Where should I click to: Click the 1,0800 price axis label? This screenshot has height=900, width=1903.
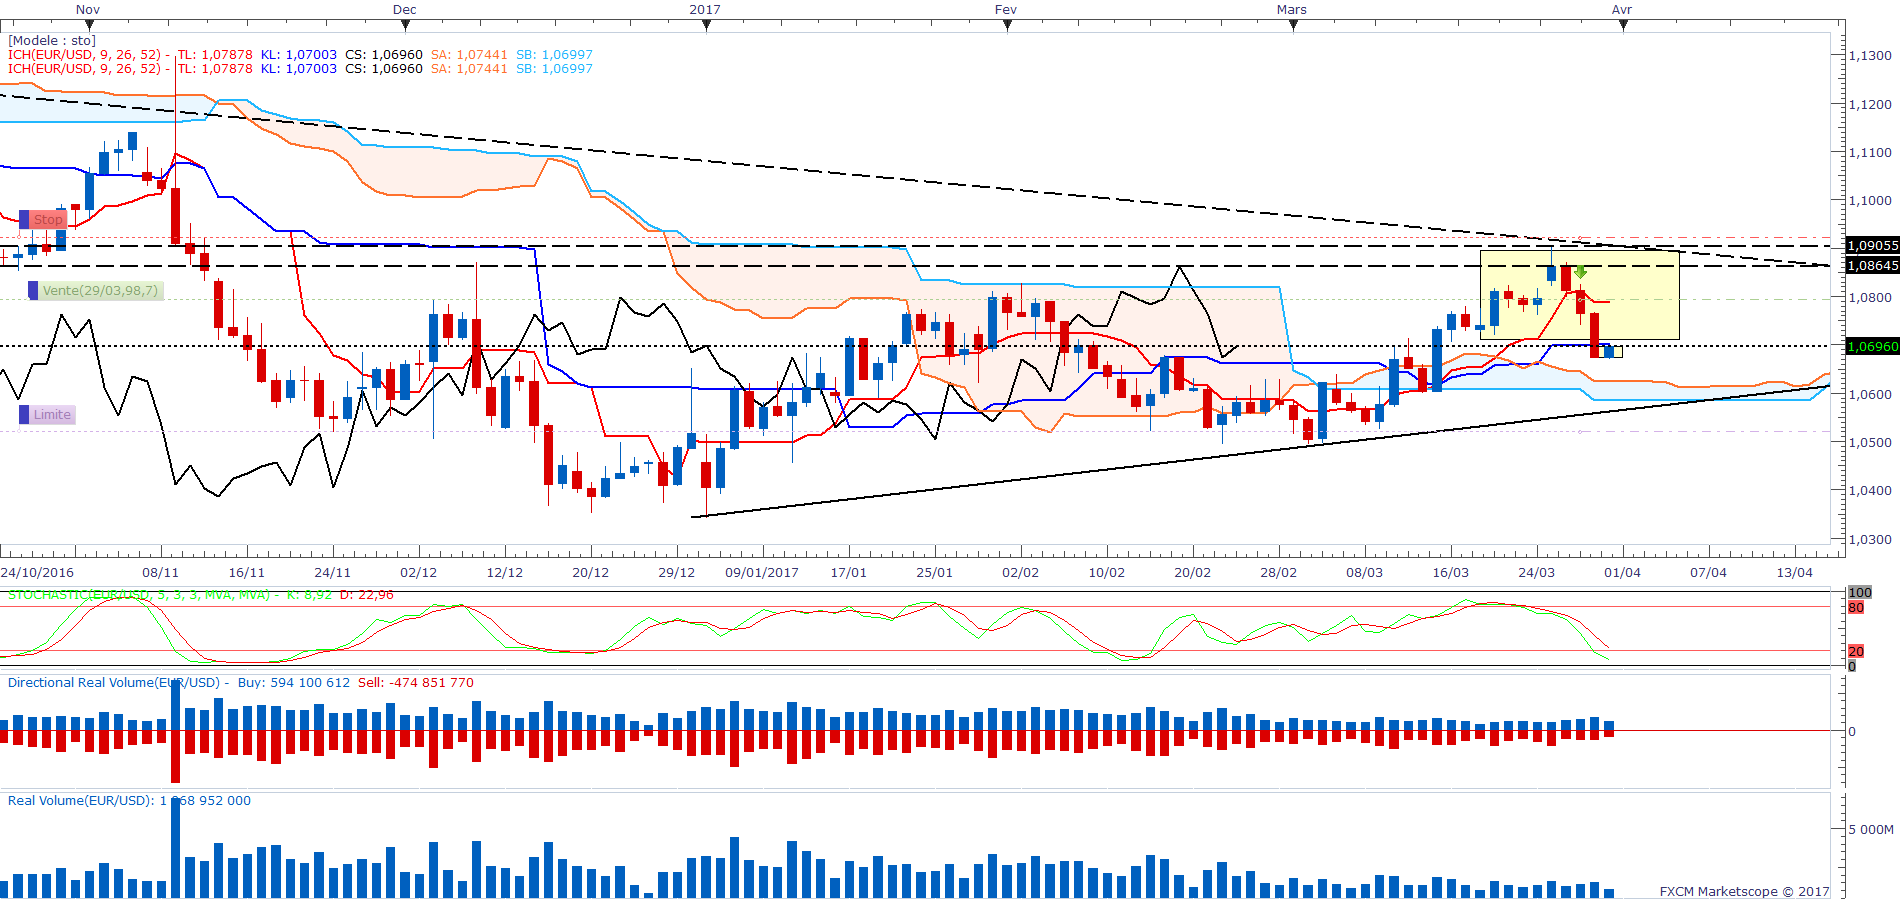(x=1870, y=298)
